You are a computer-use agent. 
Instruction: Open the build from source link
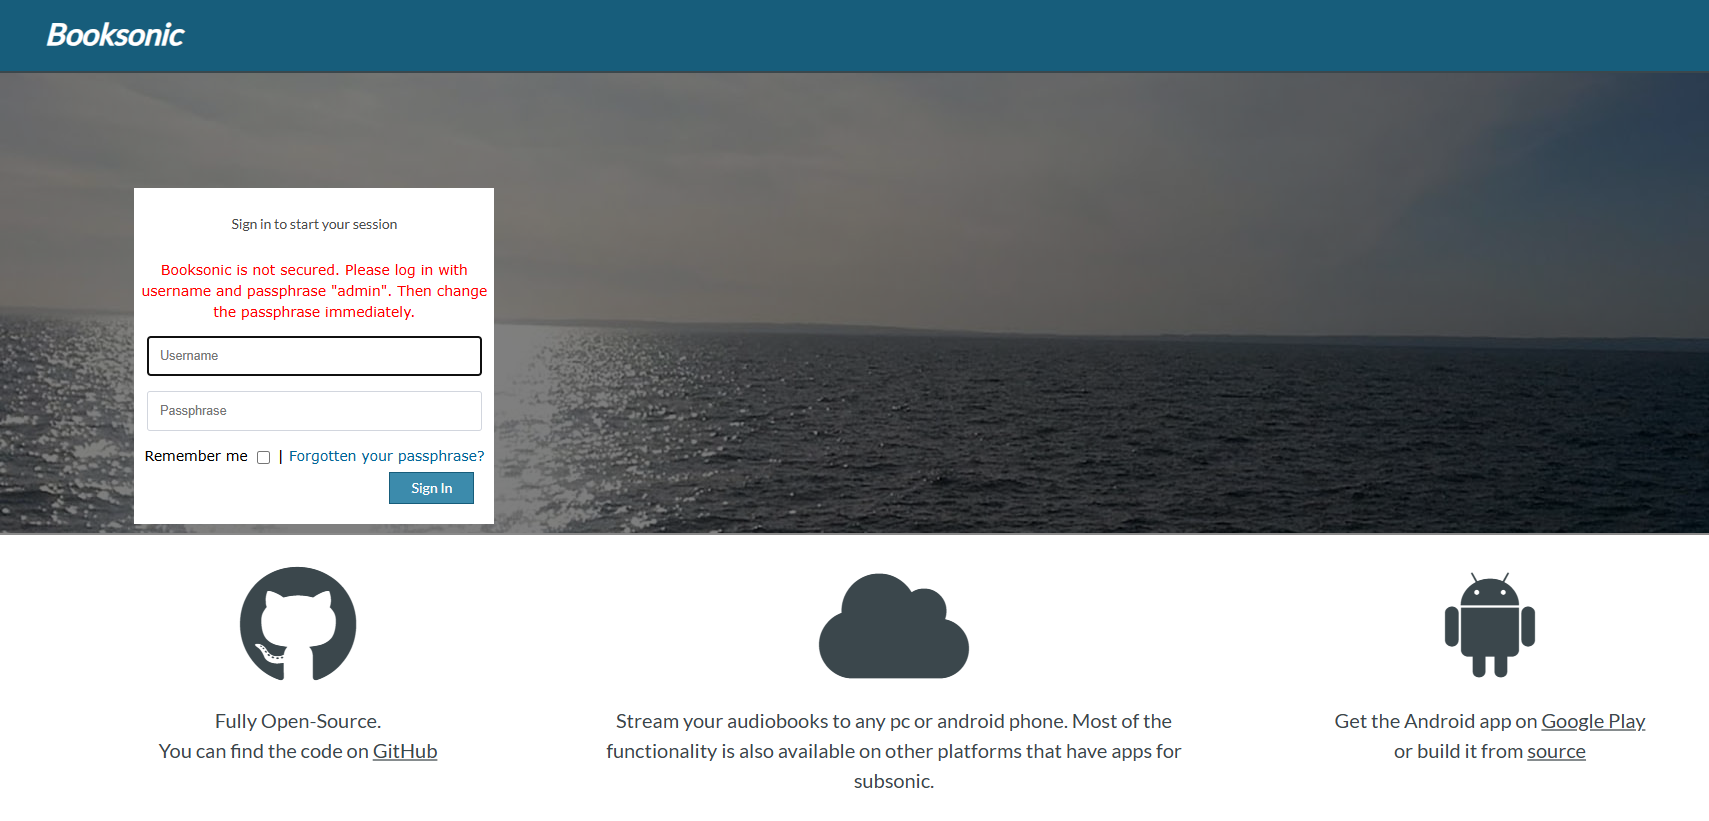pyautogui.click(x=1556, y=751)
